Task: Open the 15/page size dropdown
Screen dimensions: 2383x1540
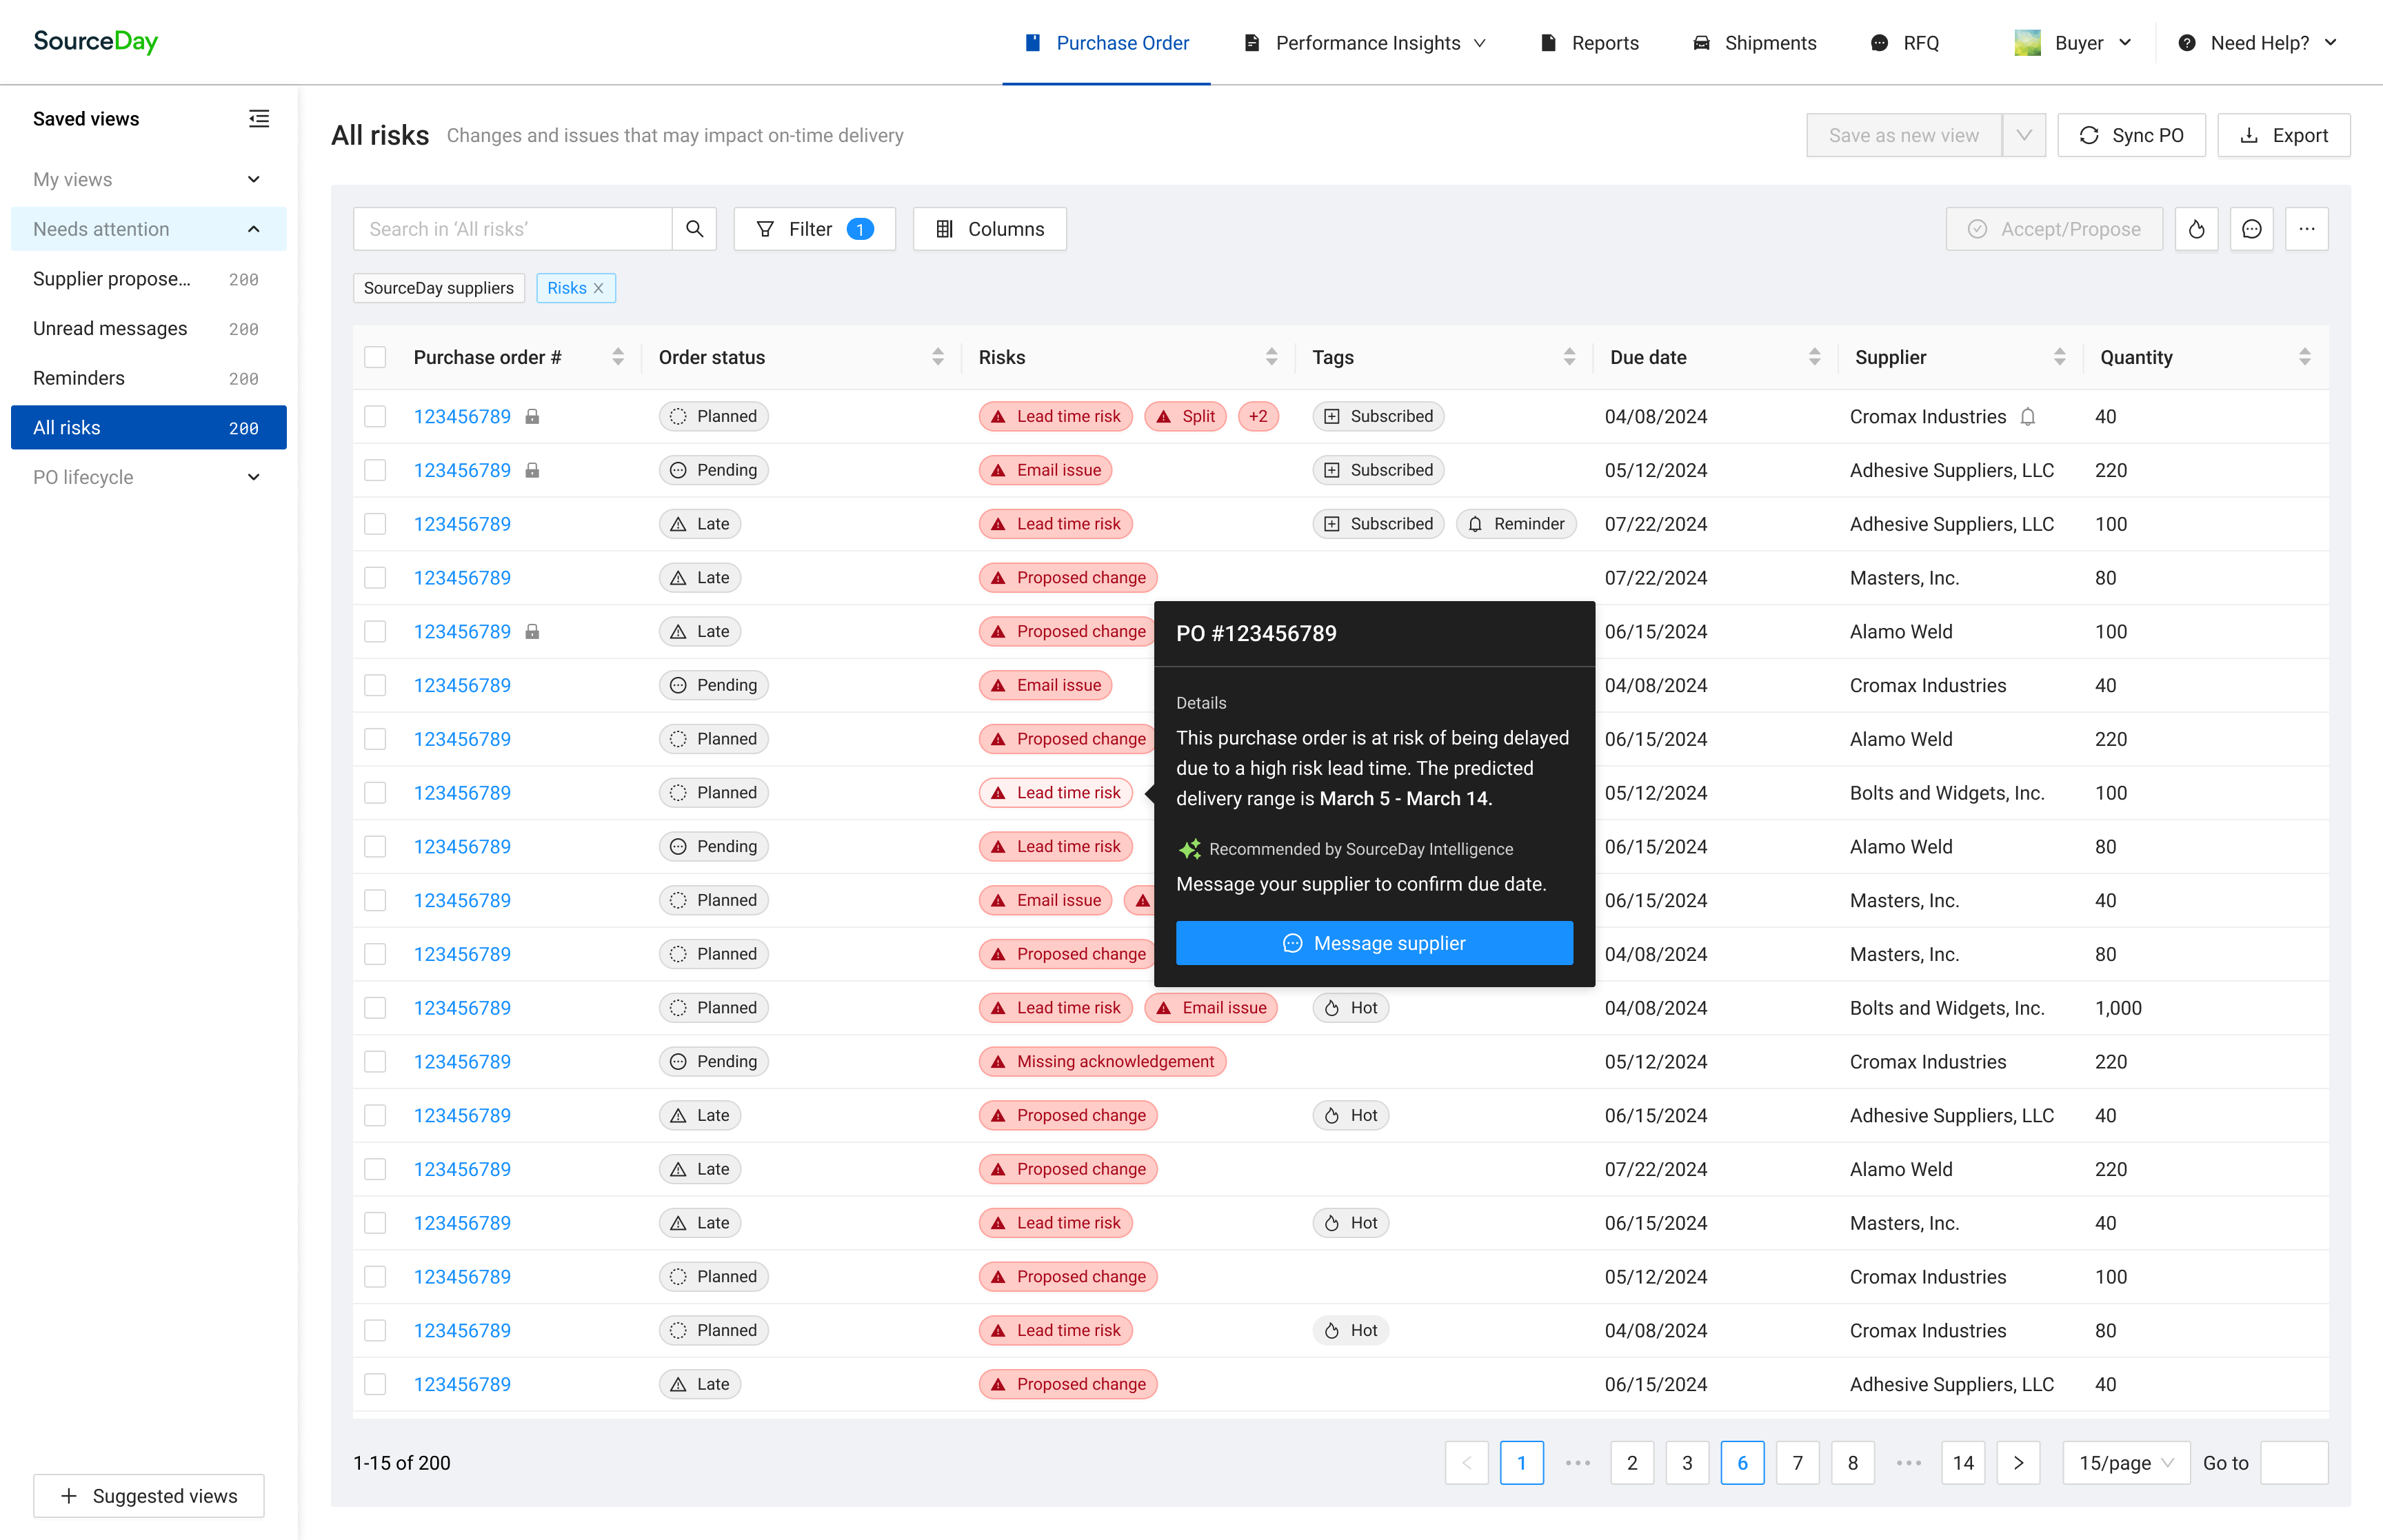Action: pos(2125,1463)
